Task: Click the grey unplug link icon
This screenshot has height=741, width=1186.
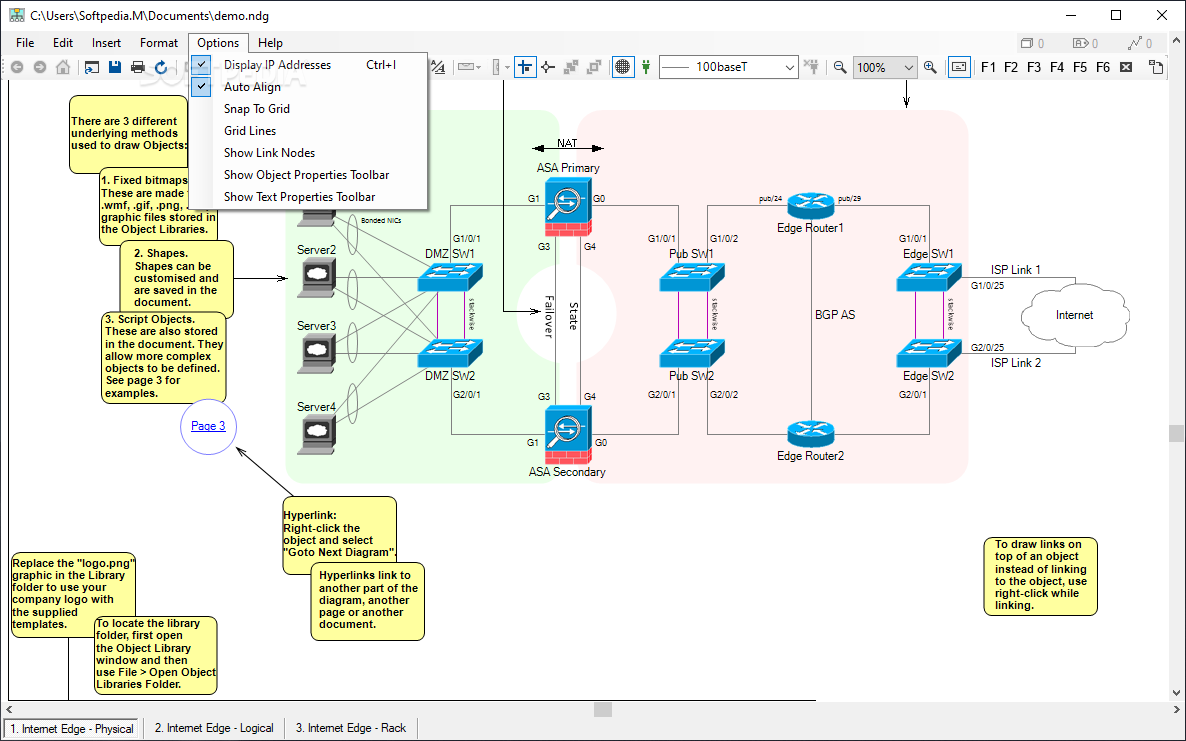Action: coord(812,67)
